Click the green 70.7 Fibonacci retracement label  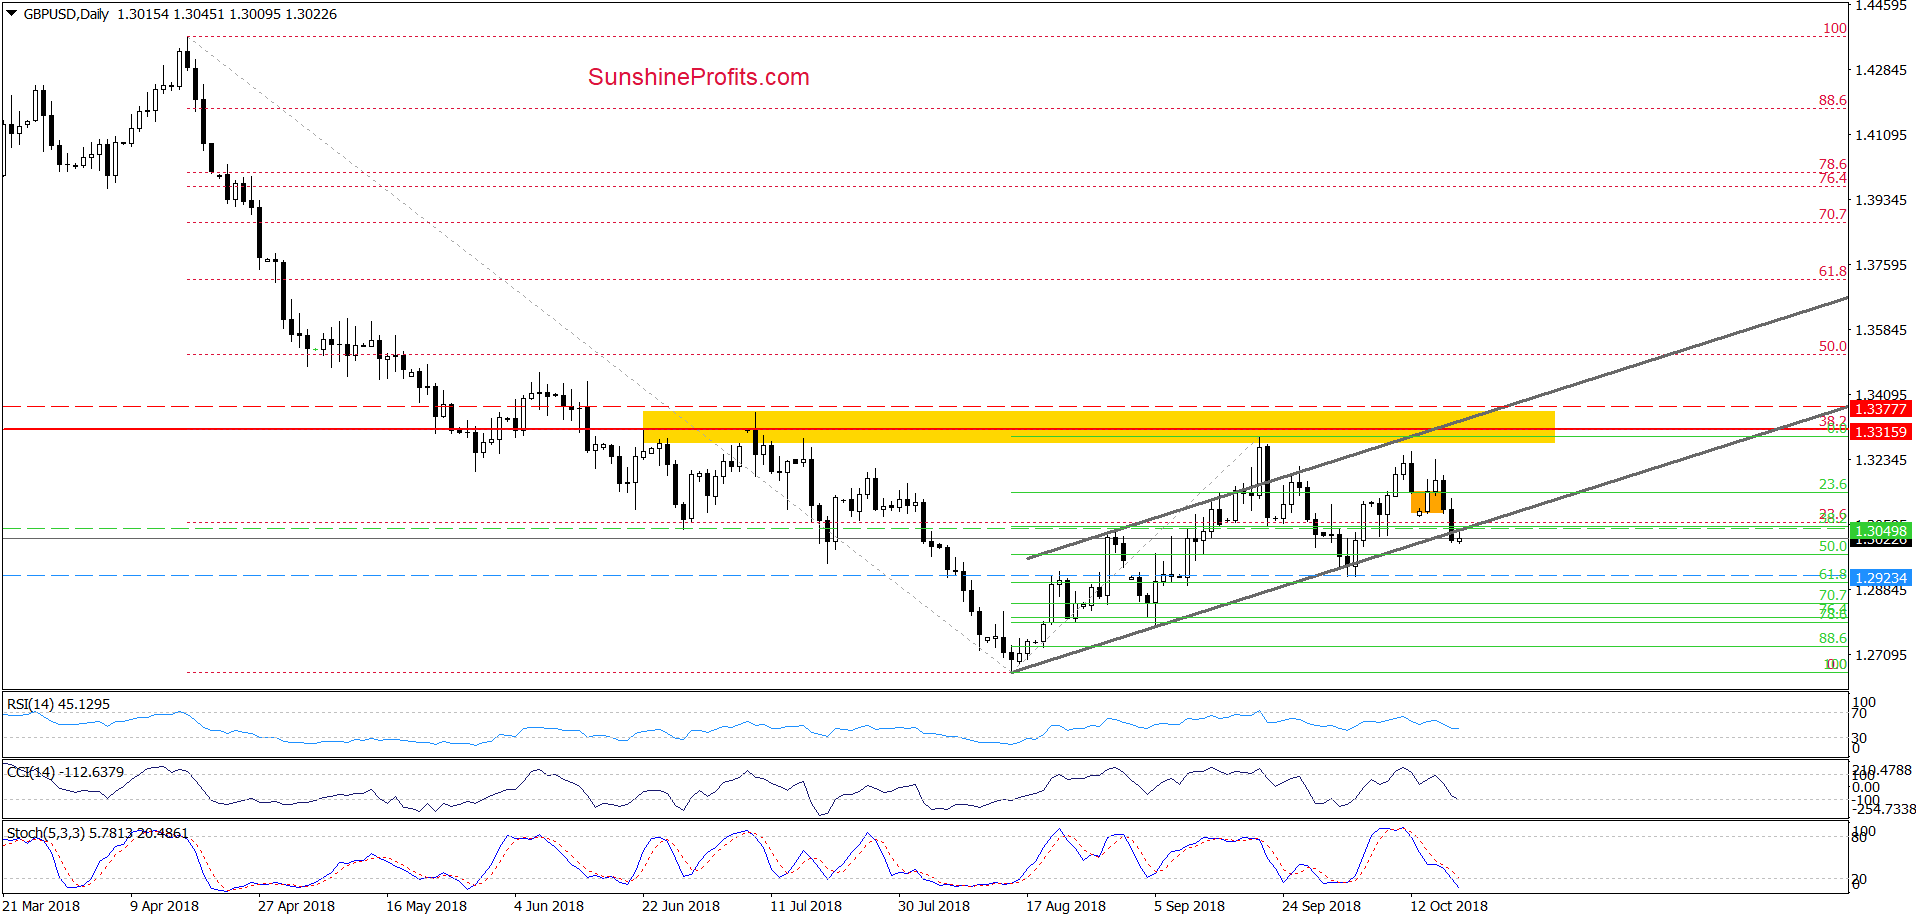(1832, 595)
